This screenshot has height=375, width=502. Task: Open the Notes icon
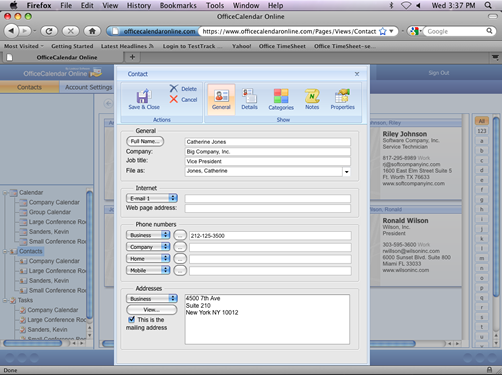point(312,96)
